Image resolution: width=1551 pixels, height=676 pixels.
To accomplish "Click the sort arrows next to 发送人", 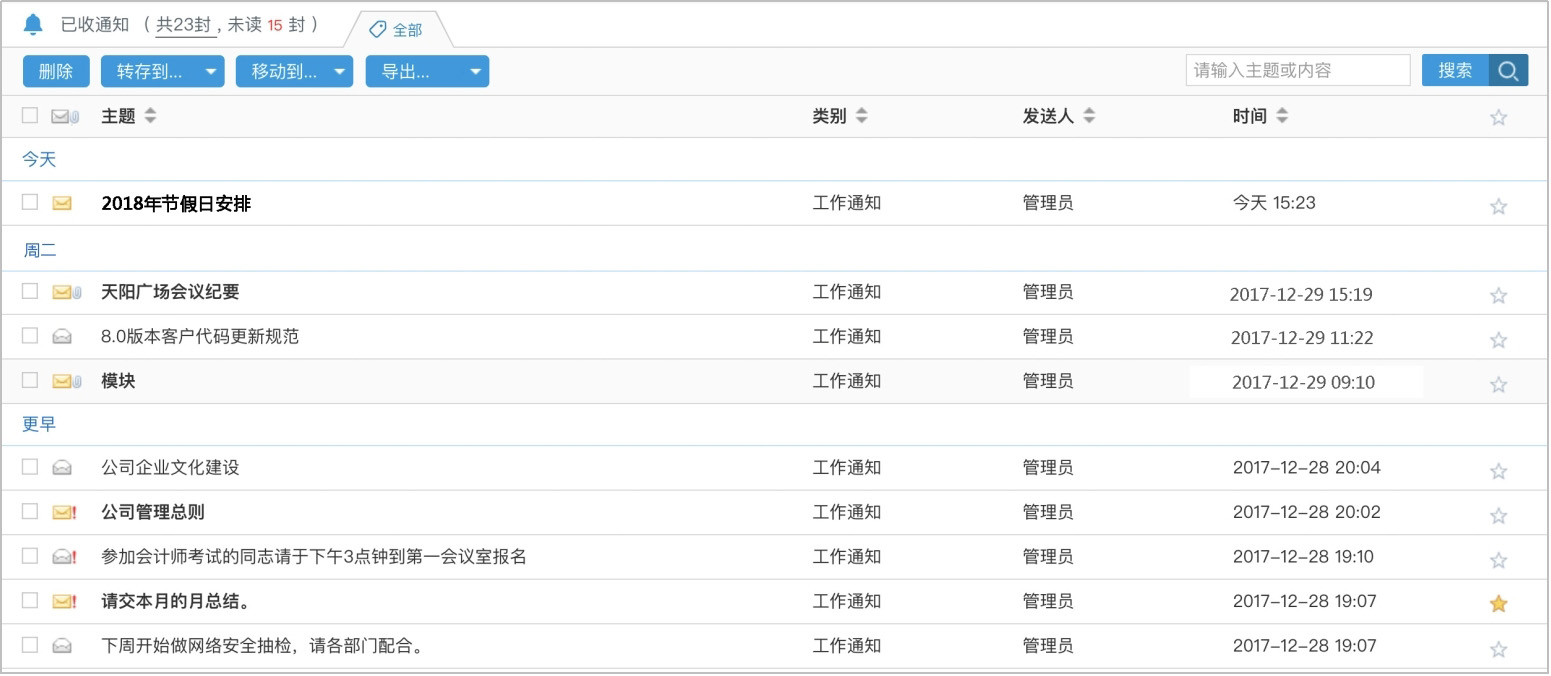I will click(1088, 116).
